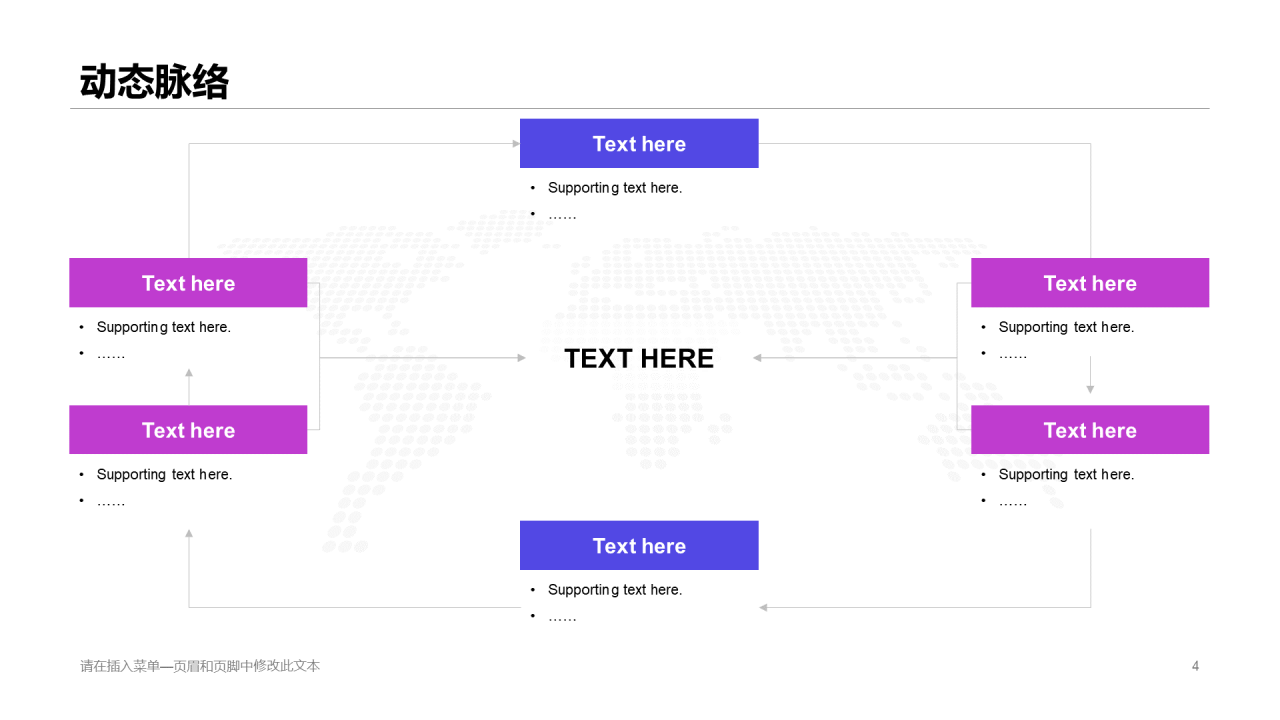Select the upper-right purple Text here box
The height and width of the screenshot is (720, 1280).
click(x=1090, y=283)
